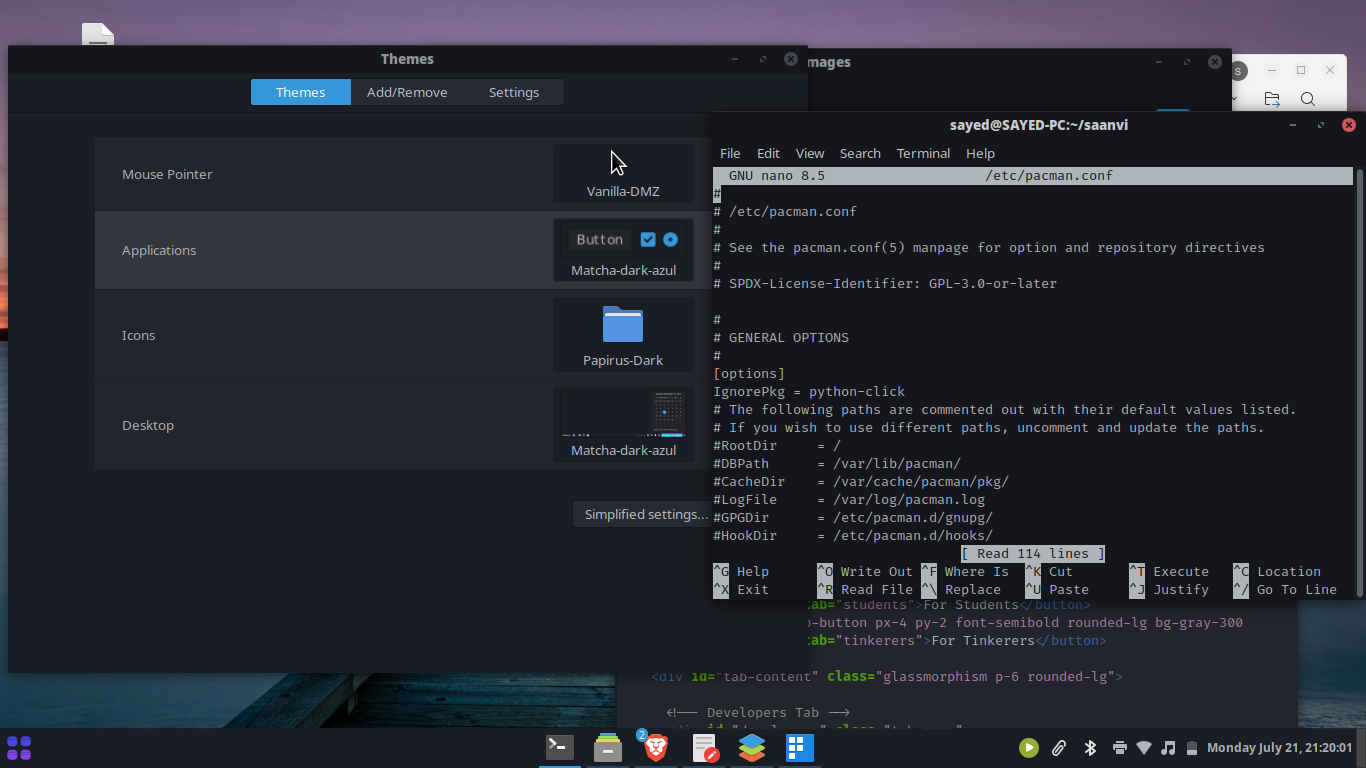Click the Simplified settings... button
The image size is (1366, 768).
pos(646,514)
